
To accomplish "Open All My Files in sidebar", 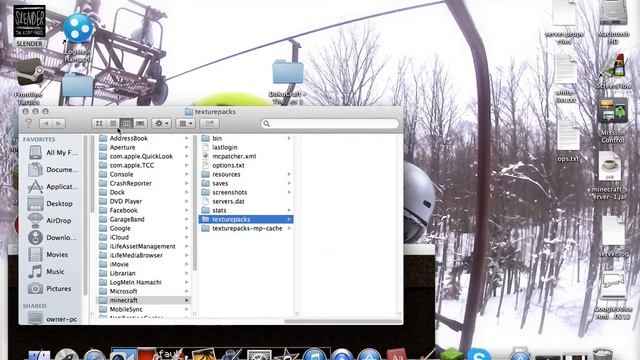I will (53, 153).
